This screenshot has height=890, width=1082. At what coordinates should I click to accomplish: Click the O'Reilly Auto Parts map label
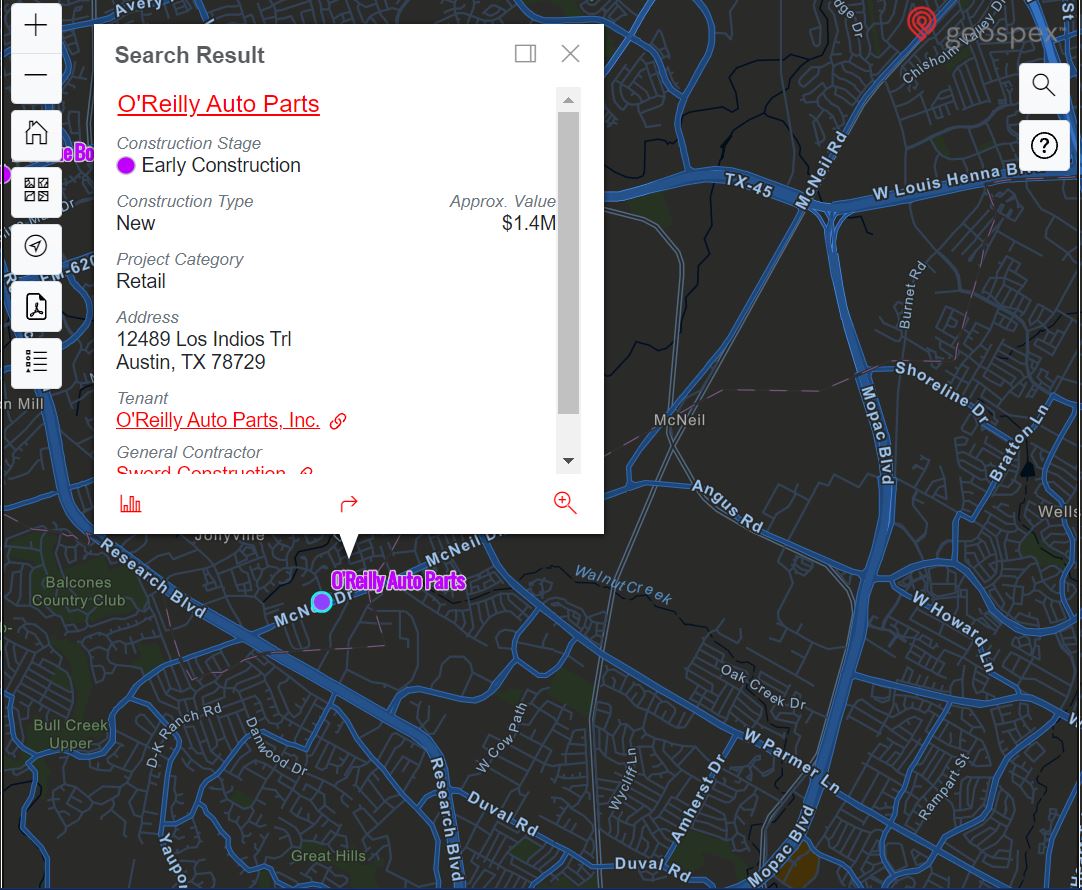pos(398,581)
